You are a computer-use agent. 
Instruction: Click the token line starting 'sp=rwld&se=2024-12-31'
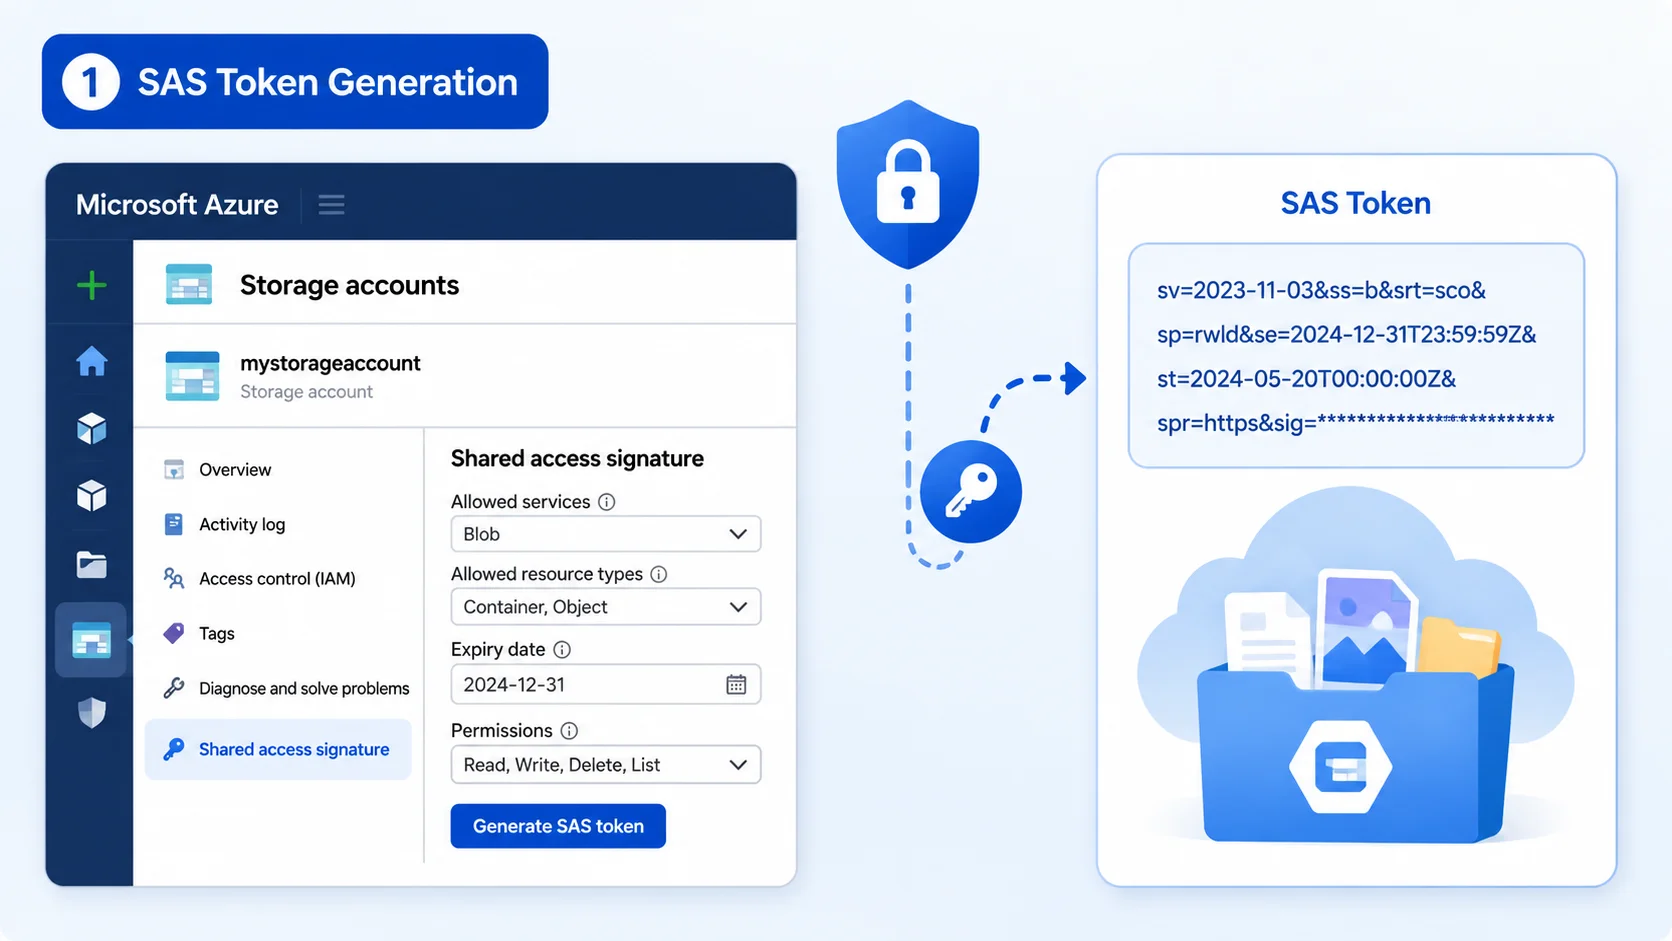point(1347,334)
